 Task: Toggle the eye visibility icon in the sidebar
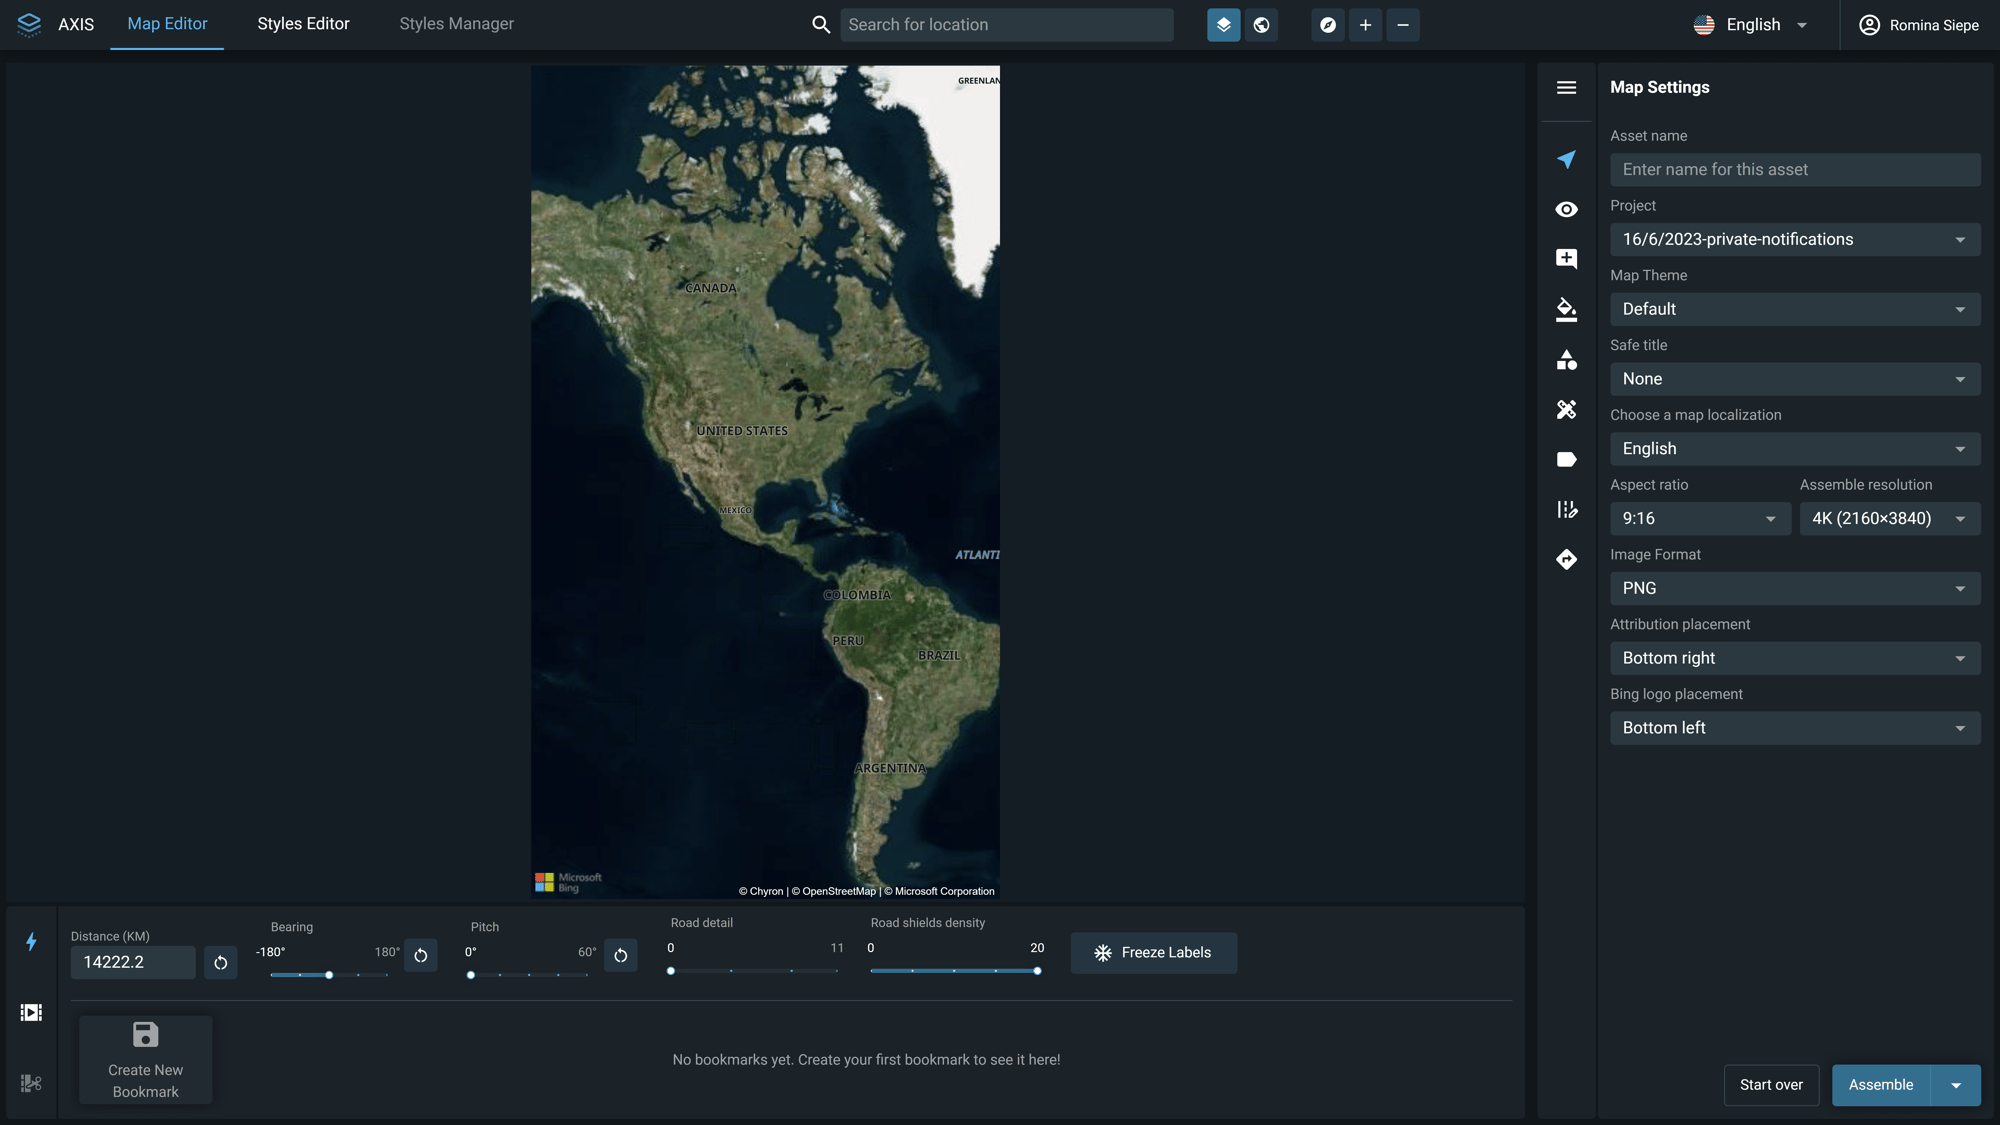coord(1566,210)
